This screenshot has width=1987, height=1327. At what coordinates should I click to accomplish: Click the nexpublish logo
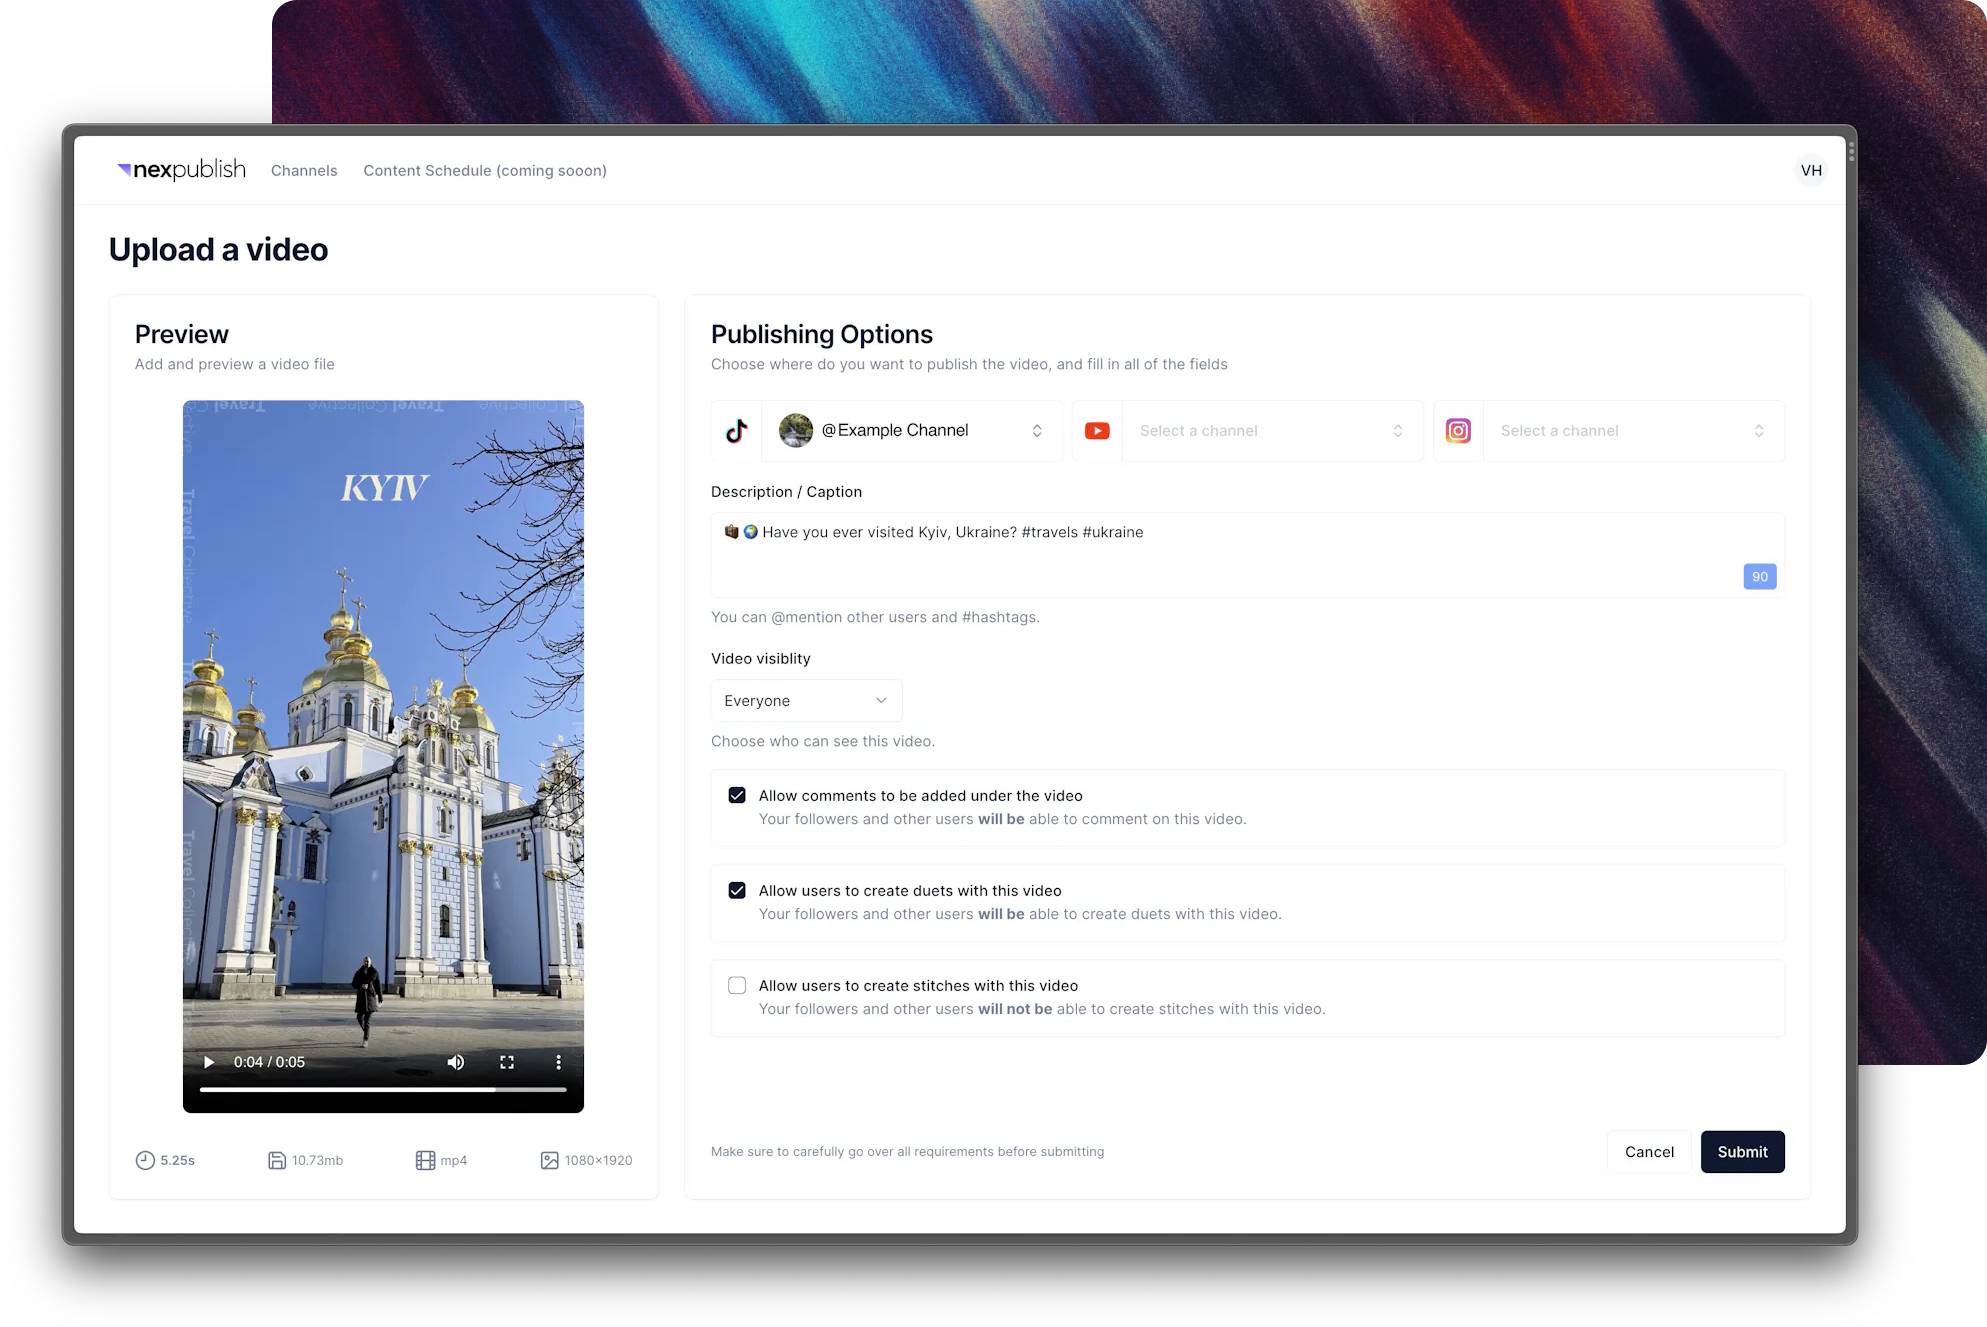(x=182, y=170)
